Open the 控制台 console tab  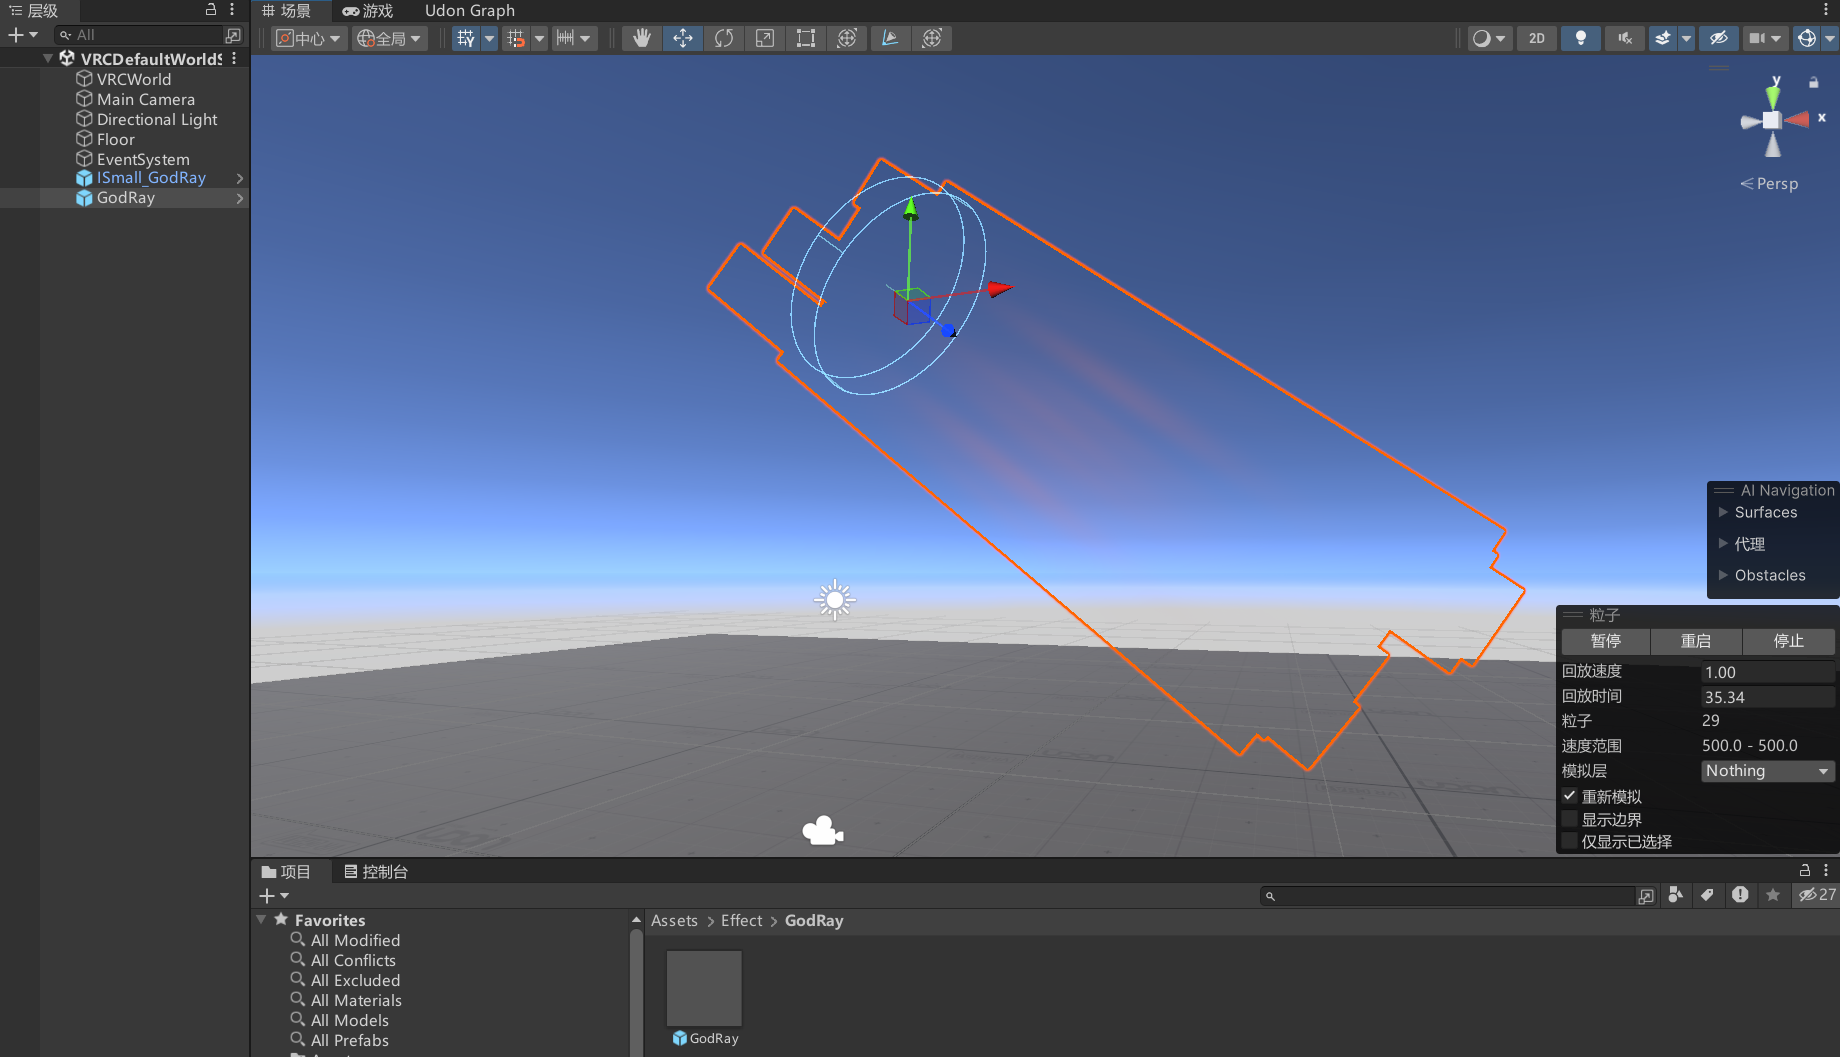click(376, 872)
